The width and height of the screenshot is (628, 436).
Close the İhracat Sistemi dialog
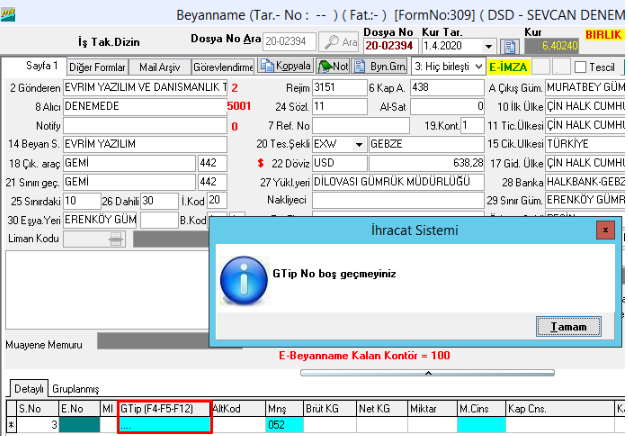coord(605,230)
